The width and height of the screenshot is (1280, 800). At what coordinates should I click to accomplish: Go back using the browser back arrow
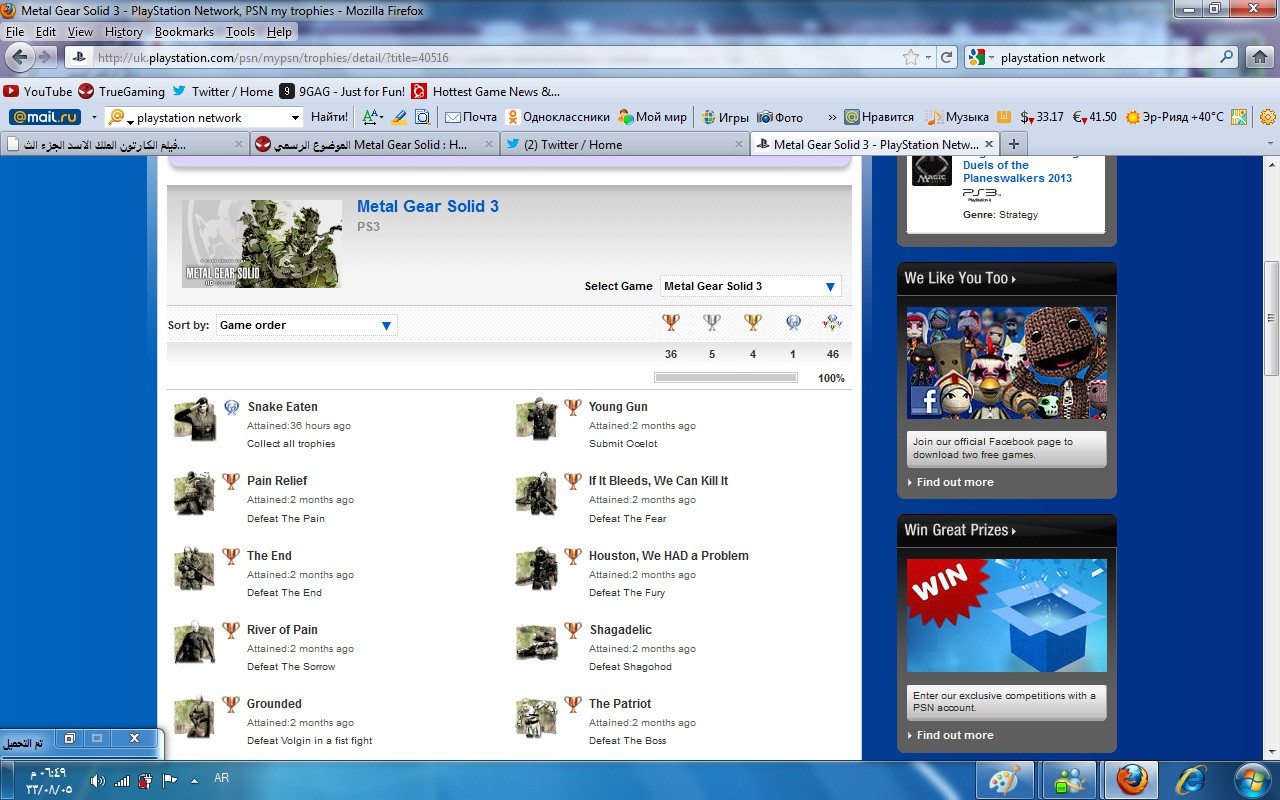[21, 57]
